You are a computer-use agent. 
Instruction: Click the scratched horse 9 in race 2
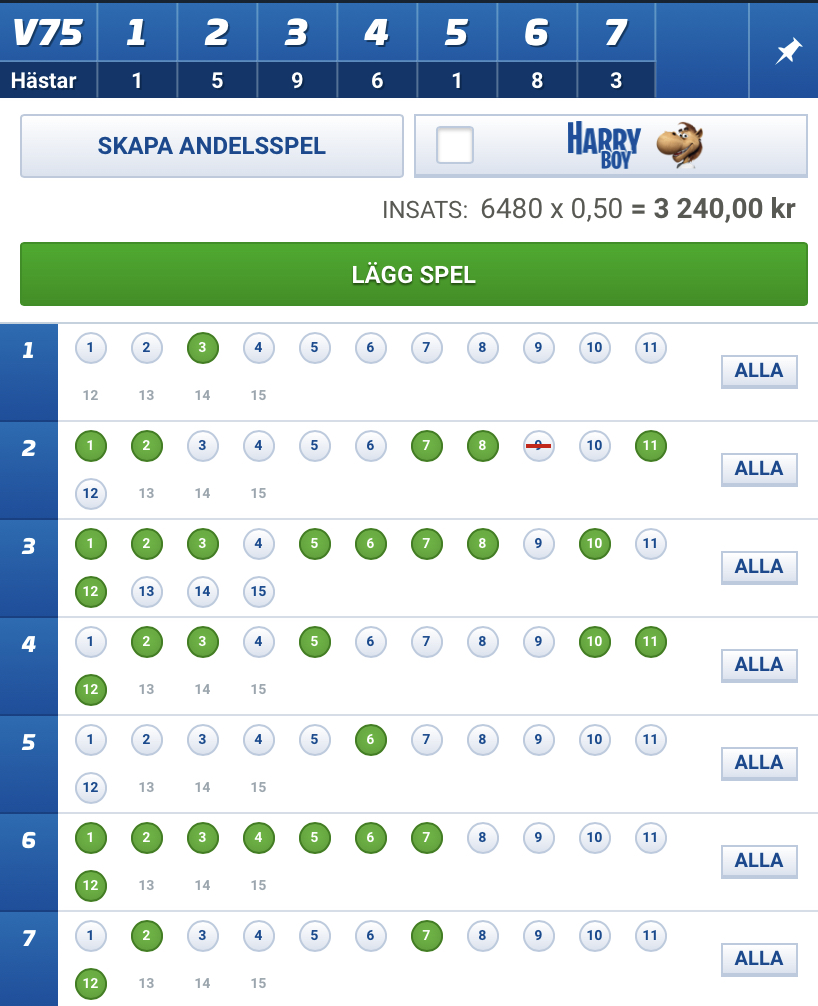click(x=538, y=446)
